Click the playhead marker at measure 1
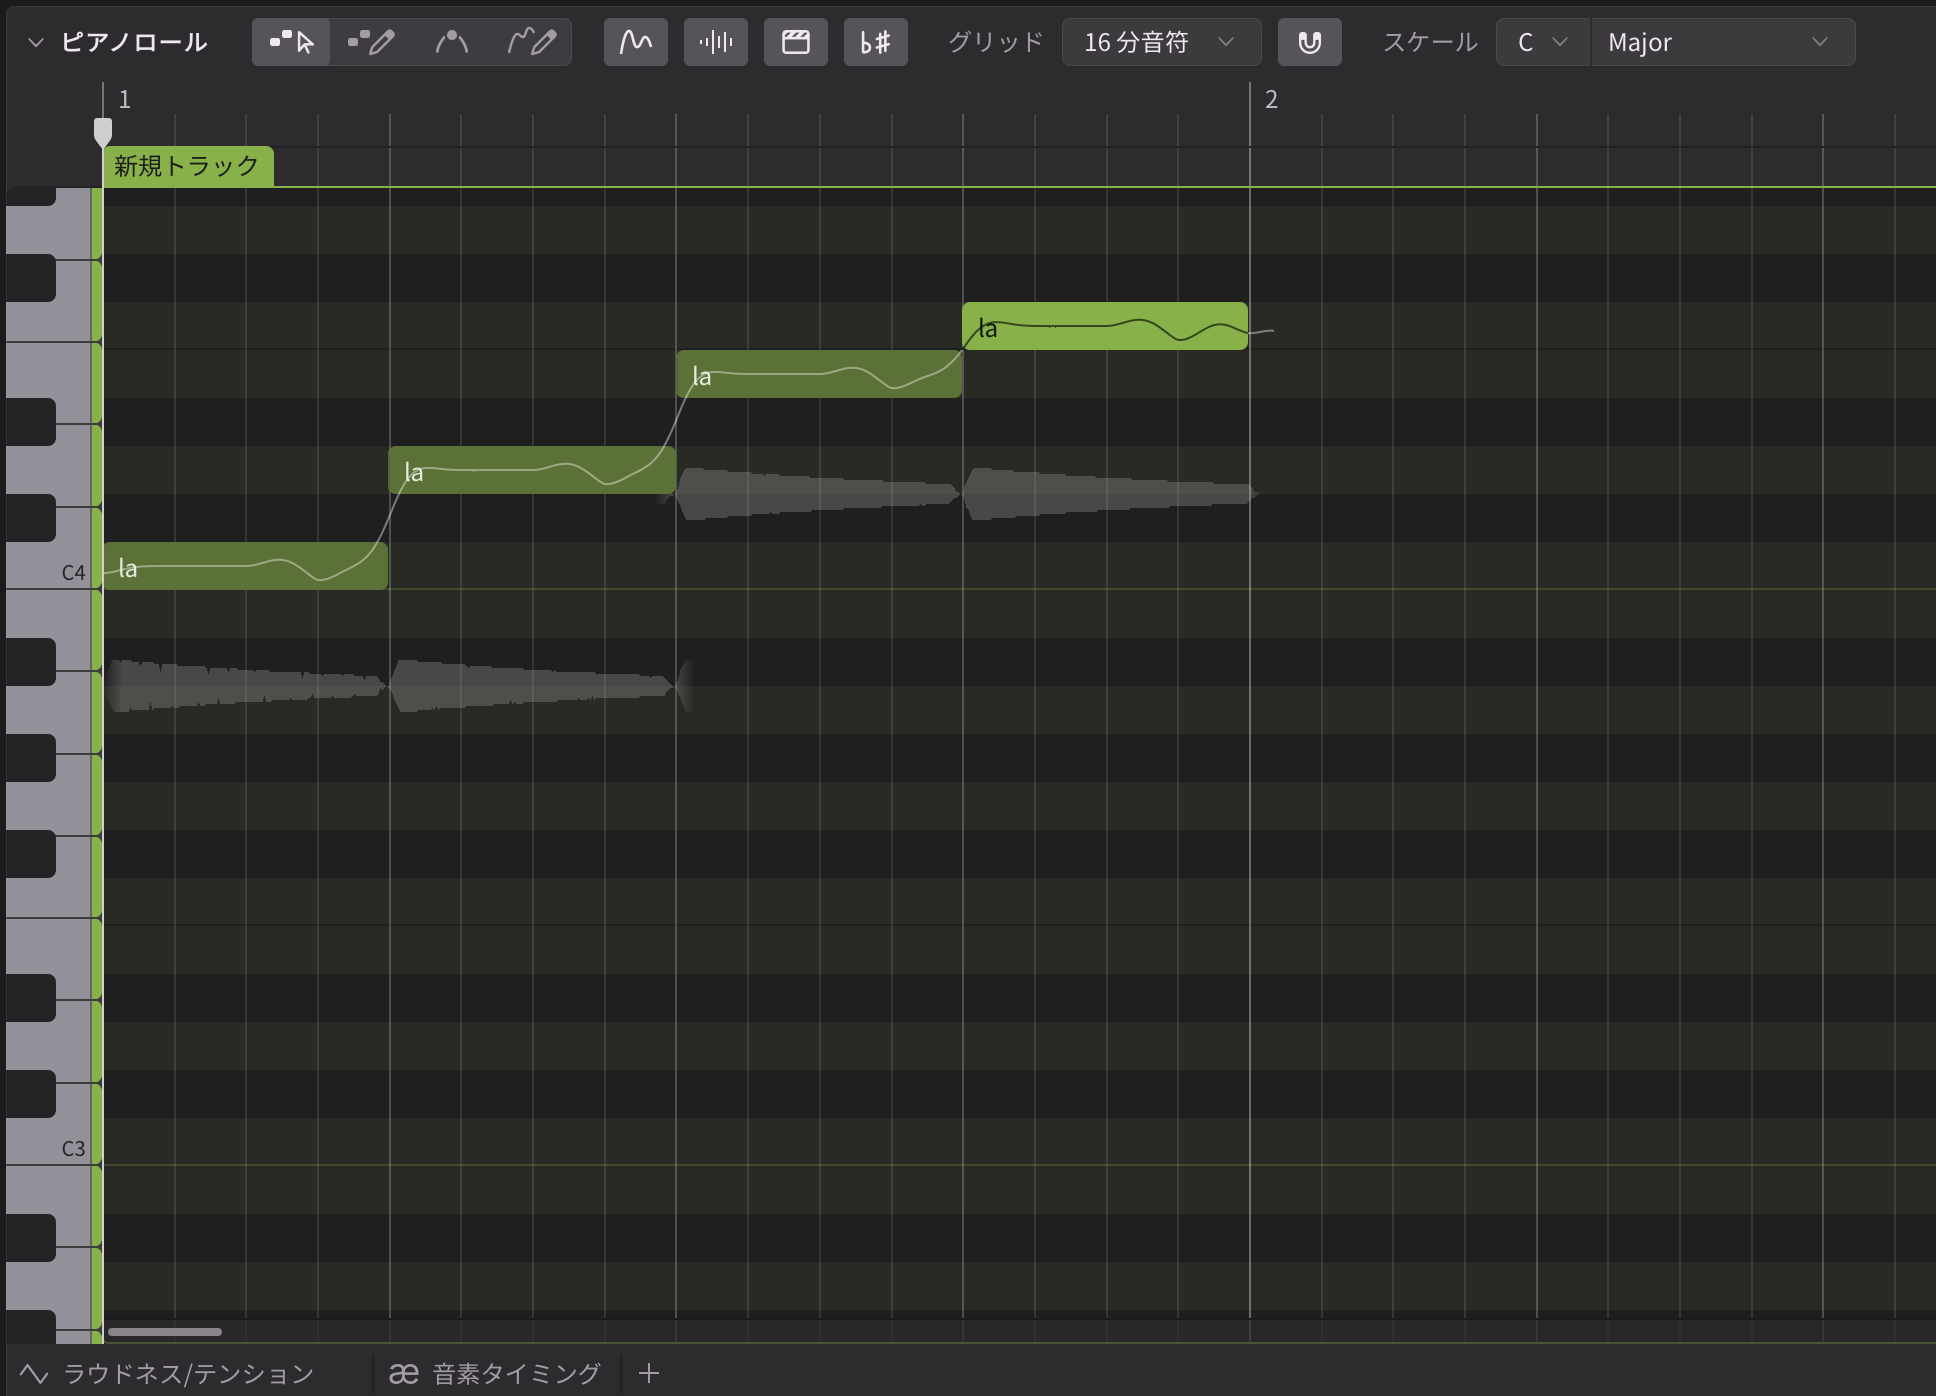Image resolution: width=1936 pixels, height=1396 pixels. tap(102, 131)
